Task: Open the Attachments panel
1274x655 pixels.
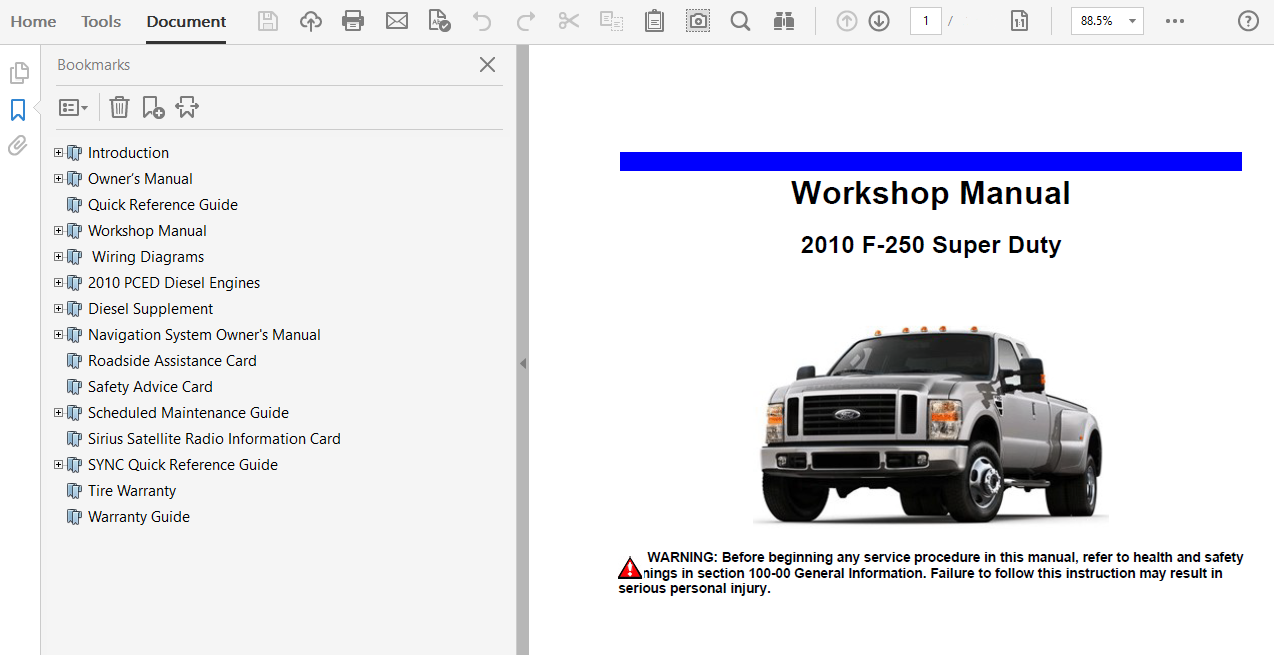Action: pos(17,145)
